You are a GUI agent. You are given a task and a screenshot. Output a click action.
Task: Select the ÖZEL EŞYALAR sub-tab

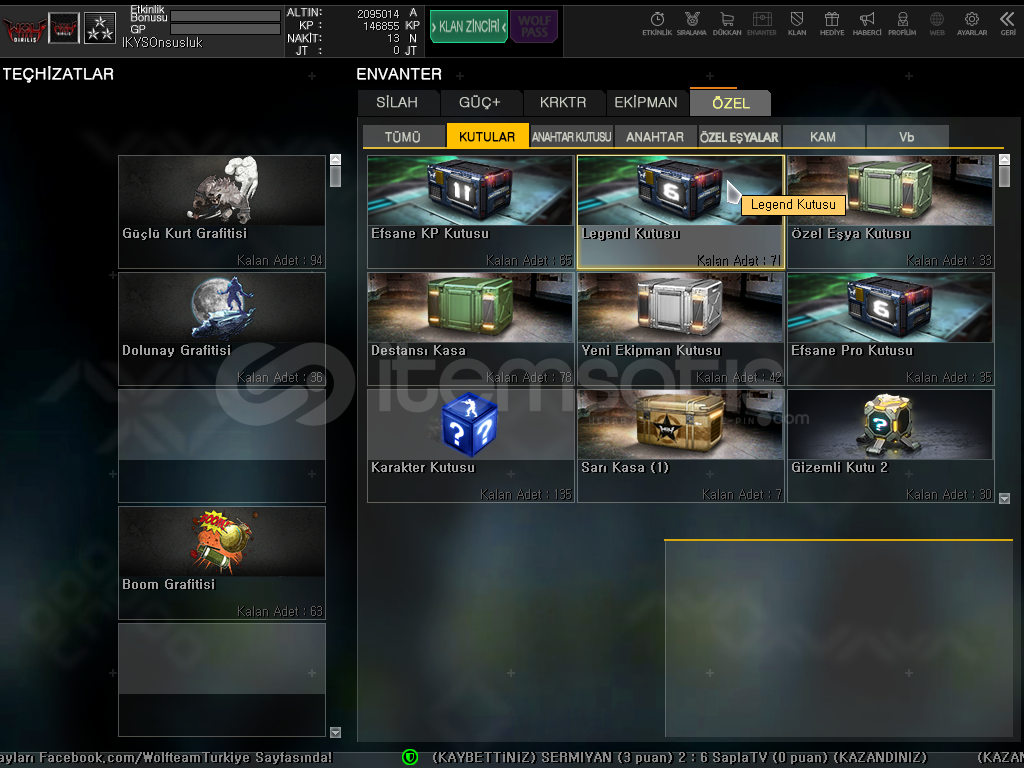tap(739, 136)
